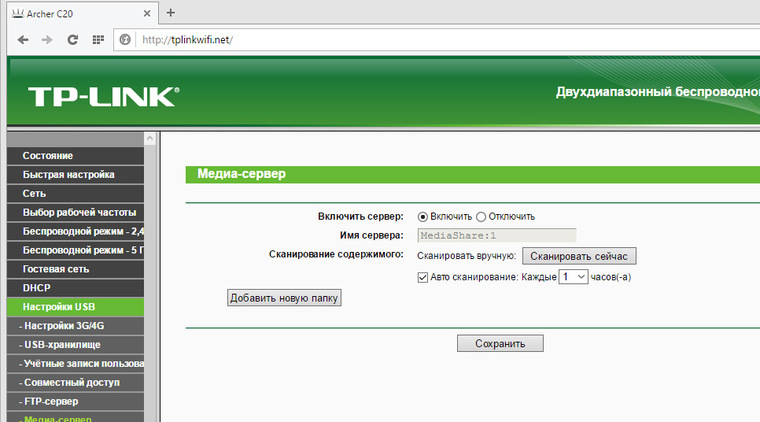This screenshot has width=760, height=422.
Task: Select the Включить radio button
Action: click(x=423, y=217)
